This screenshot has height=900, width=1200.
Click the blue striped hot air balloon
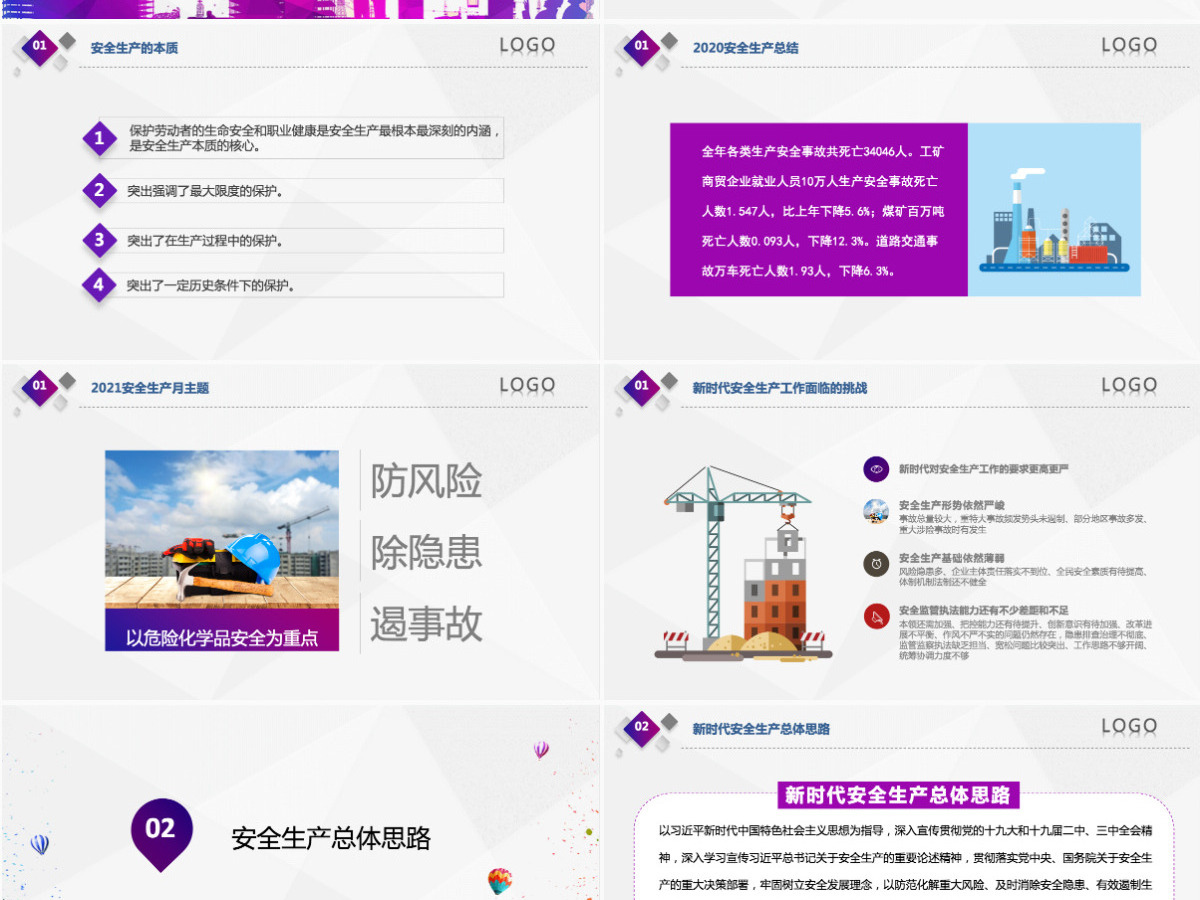tap(40, 846)
